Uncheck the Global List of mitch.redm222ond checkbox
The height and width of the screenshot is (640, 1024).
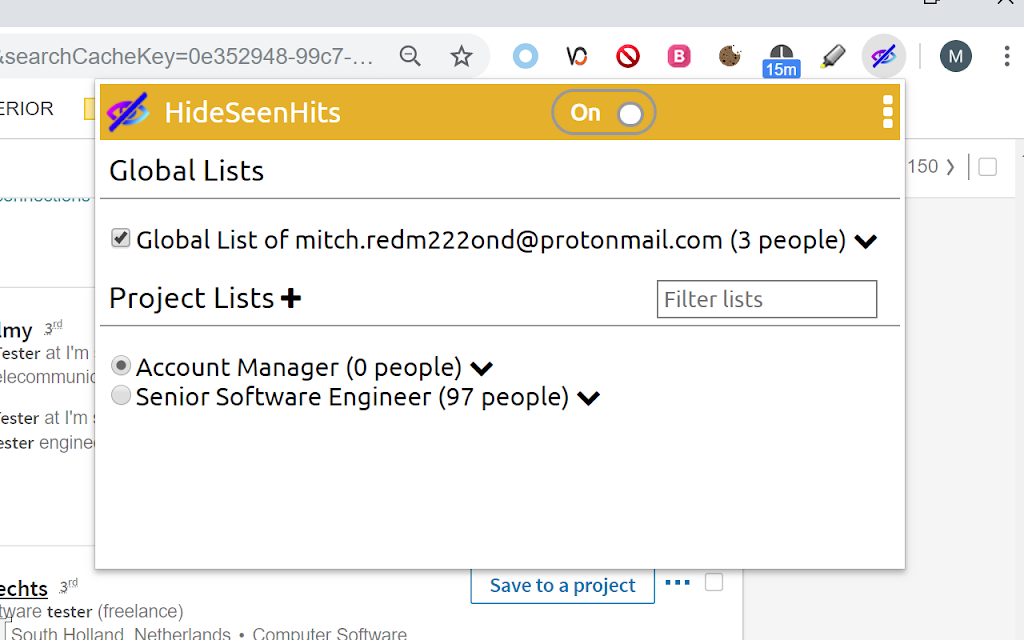pyautogui.click(x=121, y=239)
